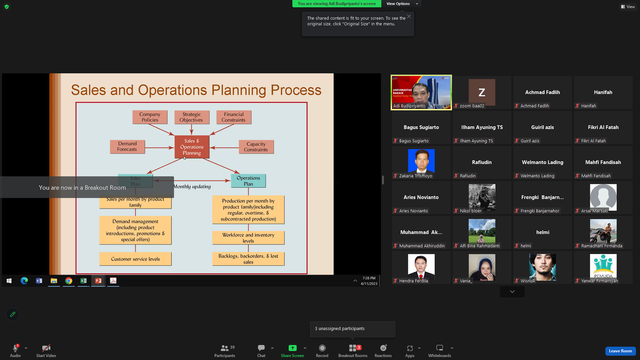Screen dimensions: 640x360
Task: Unmute using the Audio microphone icon
Action: point(16,348)
